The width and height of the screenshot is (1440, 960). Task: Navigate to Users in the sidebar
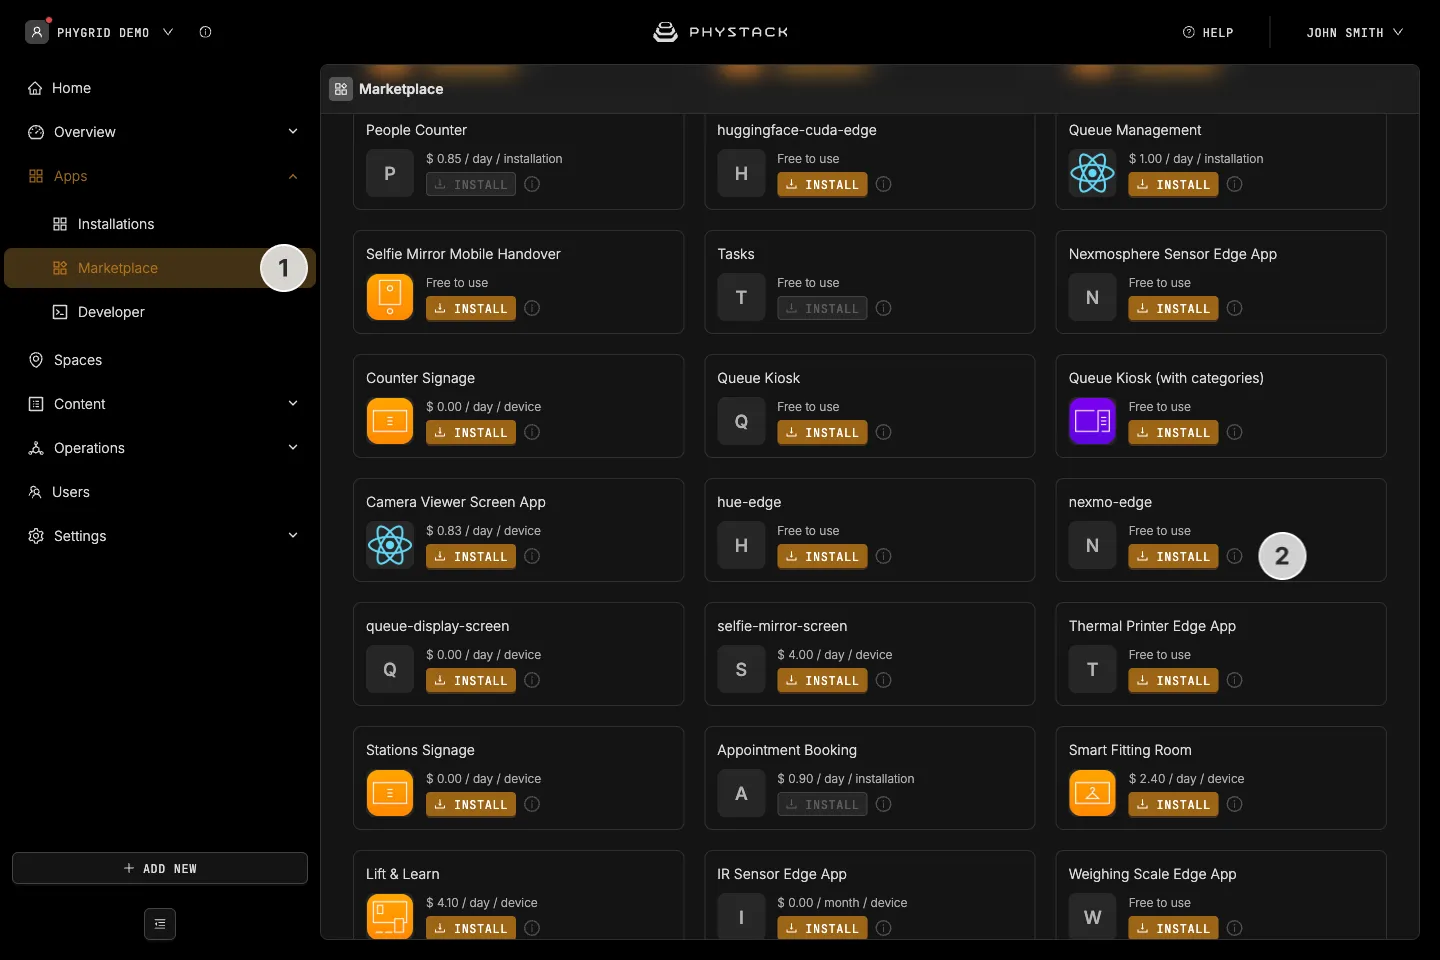tap(160, 492)
